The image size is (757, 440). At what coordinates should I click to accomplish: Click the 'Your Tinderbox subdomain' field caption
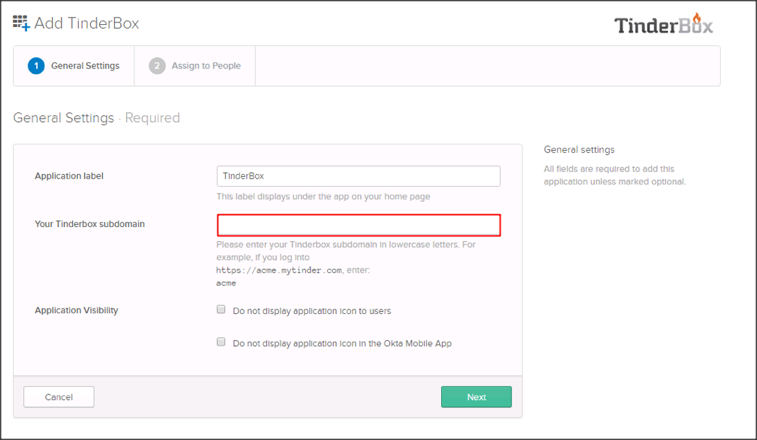pos(90,224)
